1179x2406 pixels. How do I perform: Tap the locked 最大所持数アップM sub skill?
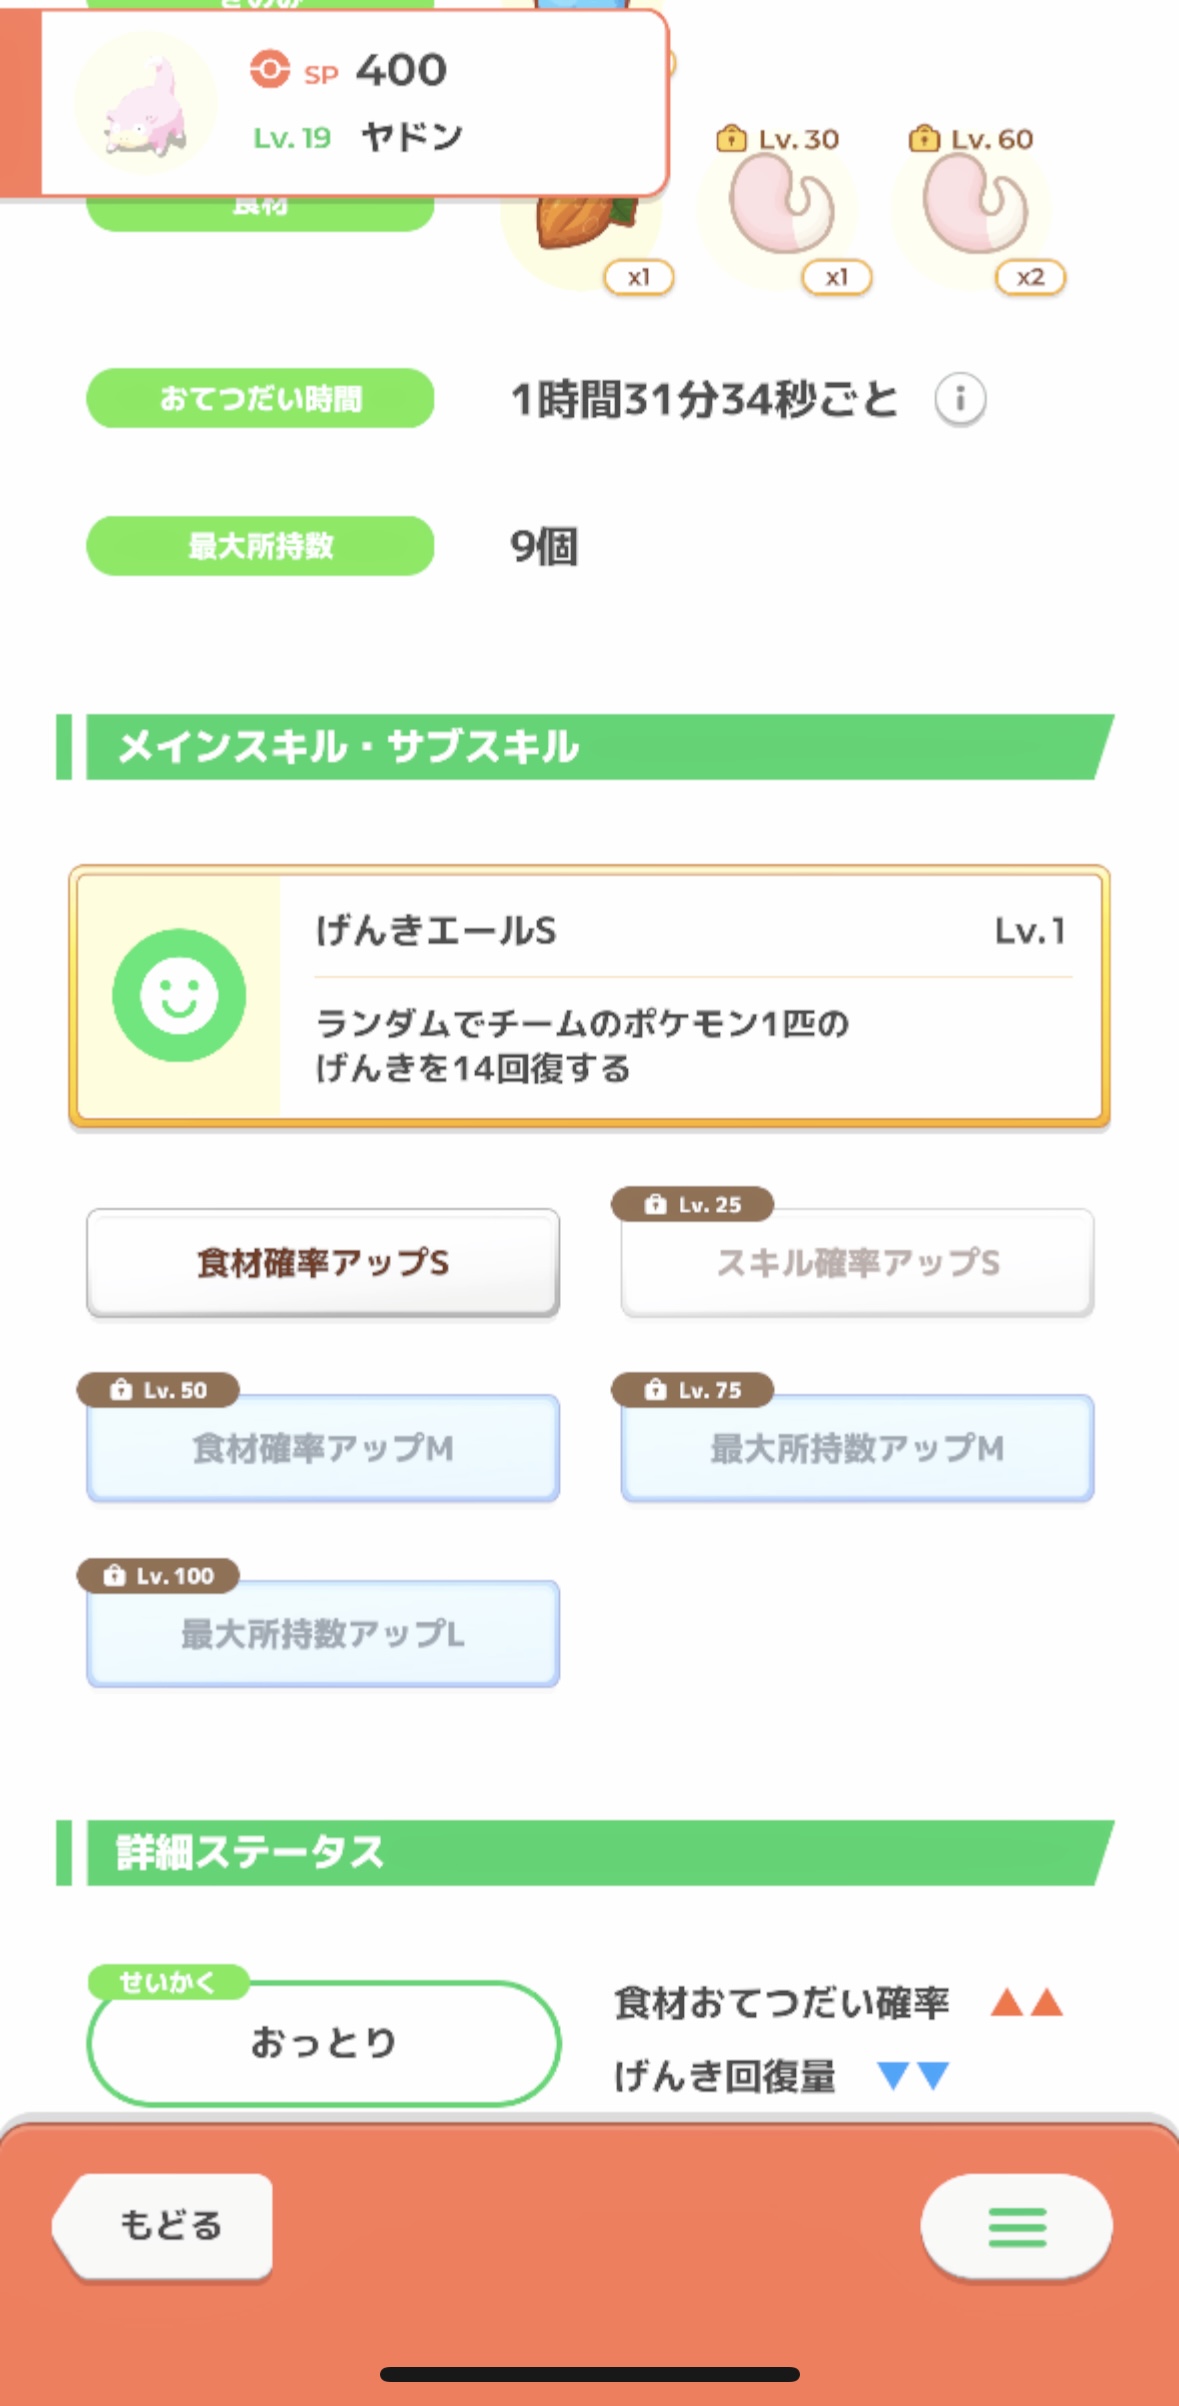[857, 1448]
